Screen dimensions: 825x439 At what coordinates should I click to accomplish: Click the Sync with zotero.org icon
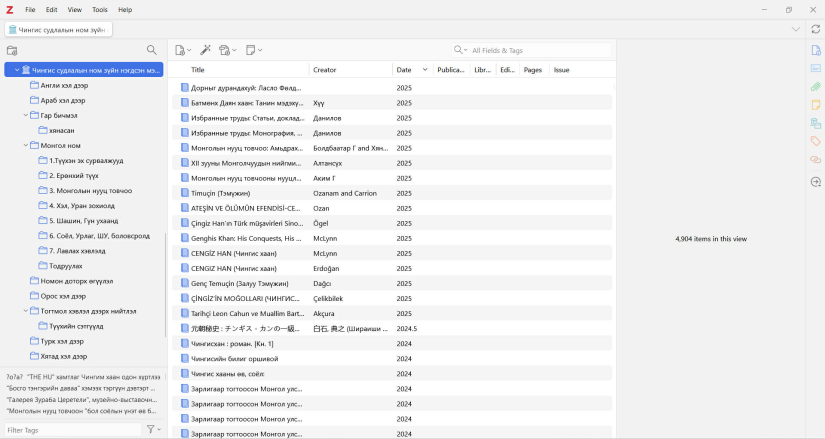pyautogui.click(x=815, y=29)
